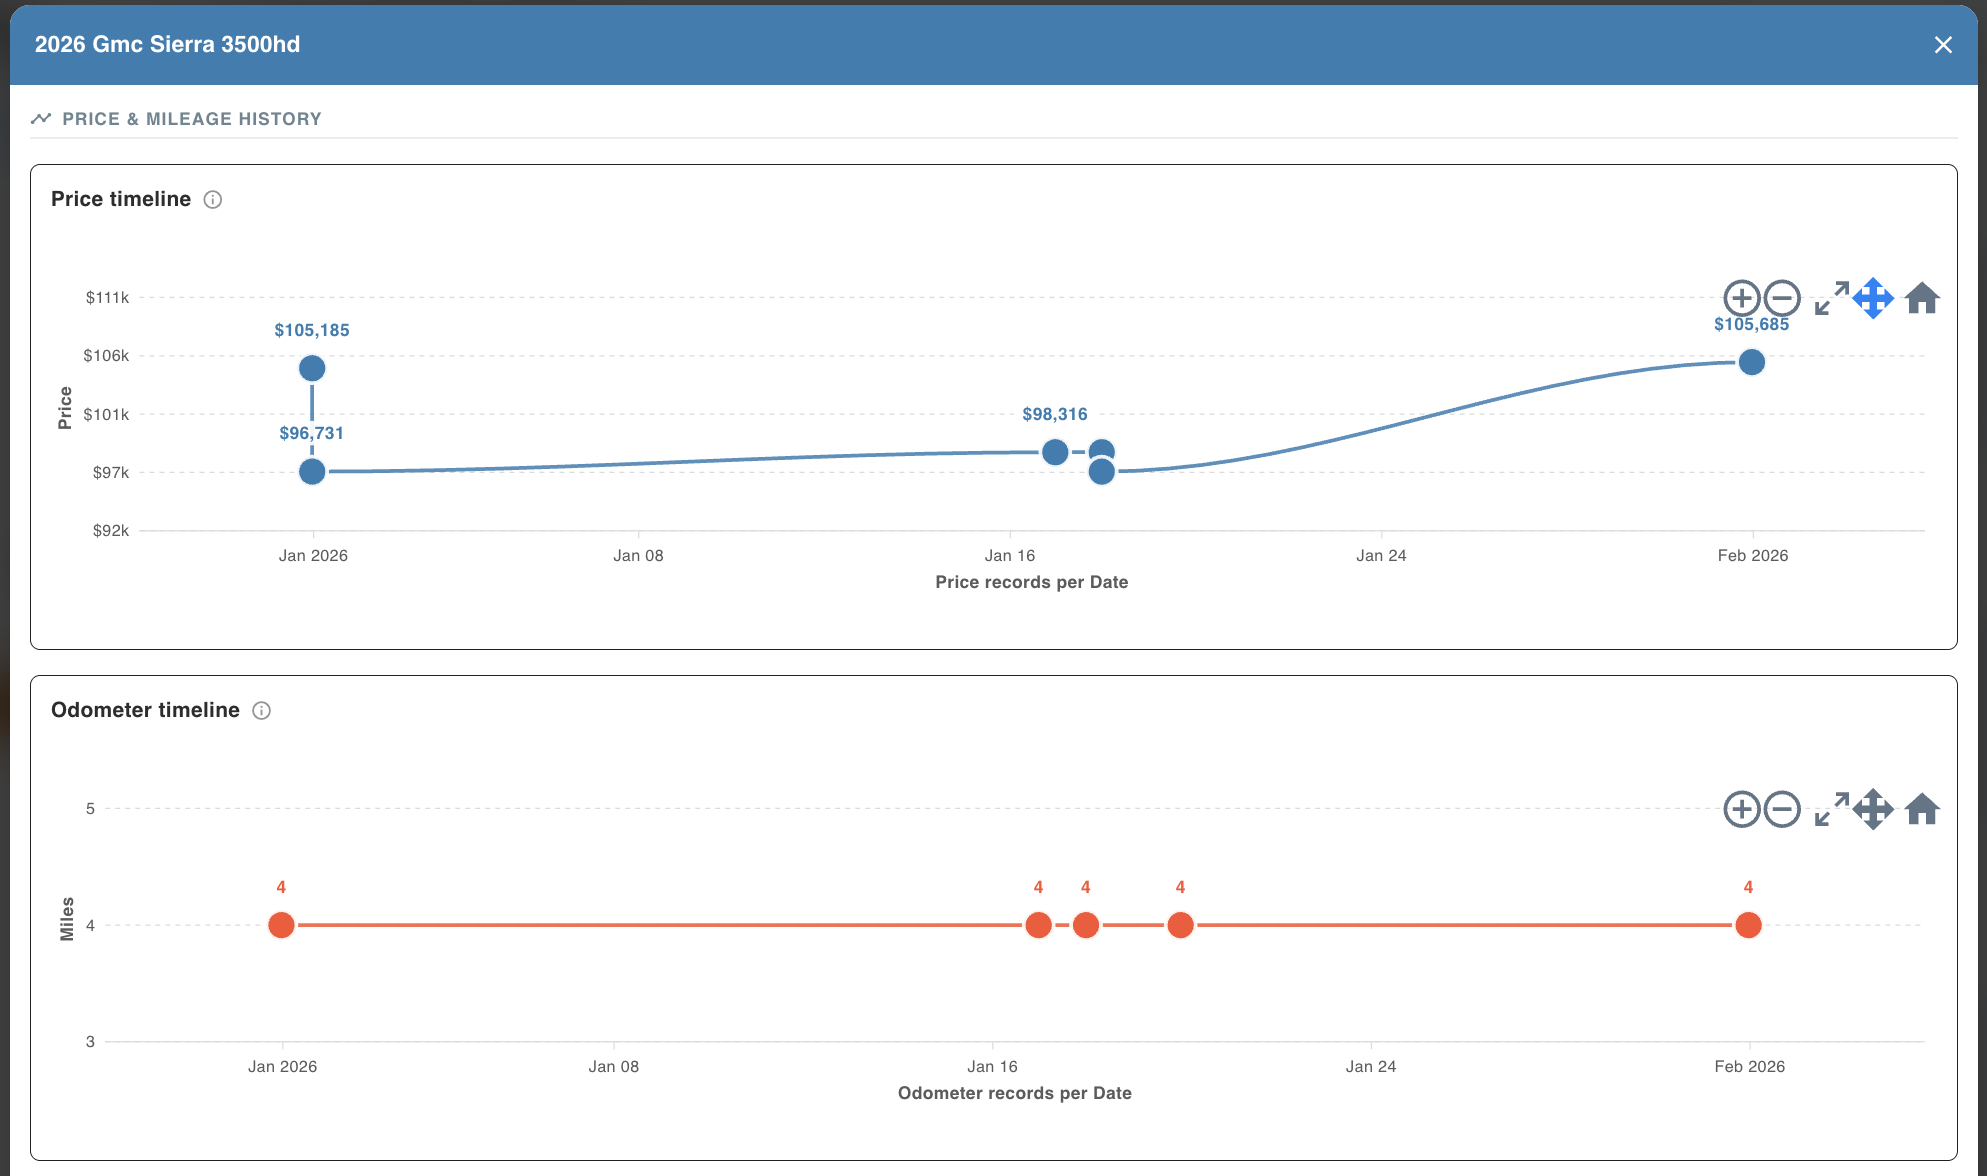
Task: Zoom in on the Price timeline chart
Action: point(1741,298)
